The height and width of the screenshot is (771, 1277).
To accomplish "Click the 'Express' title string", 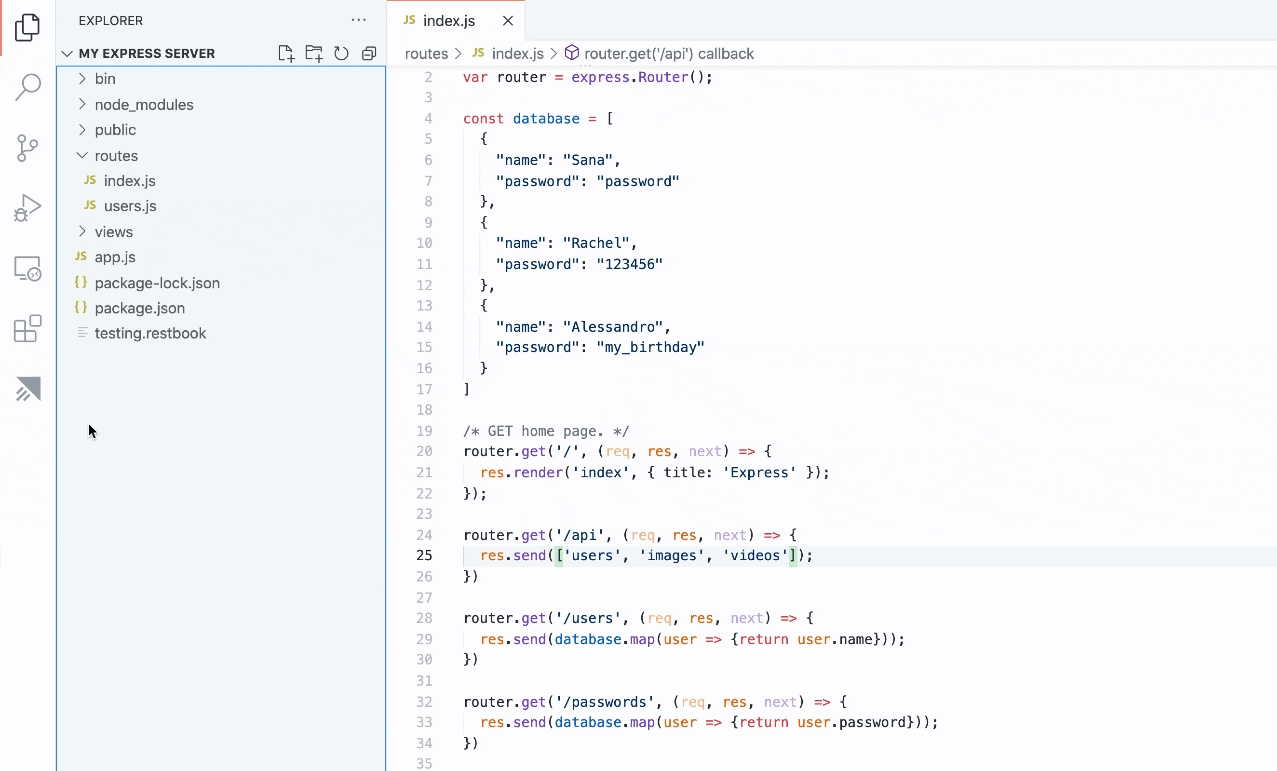I will point(759,472).
